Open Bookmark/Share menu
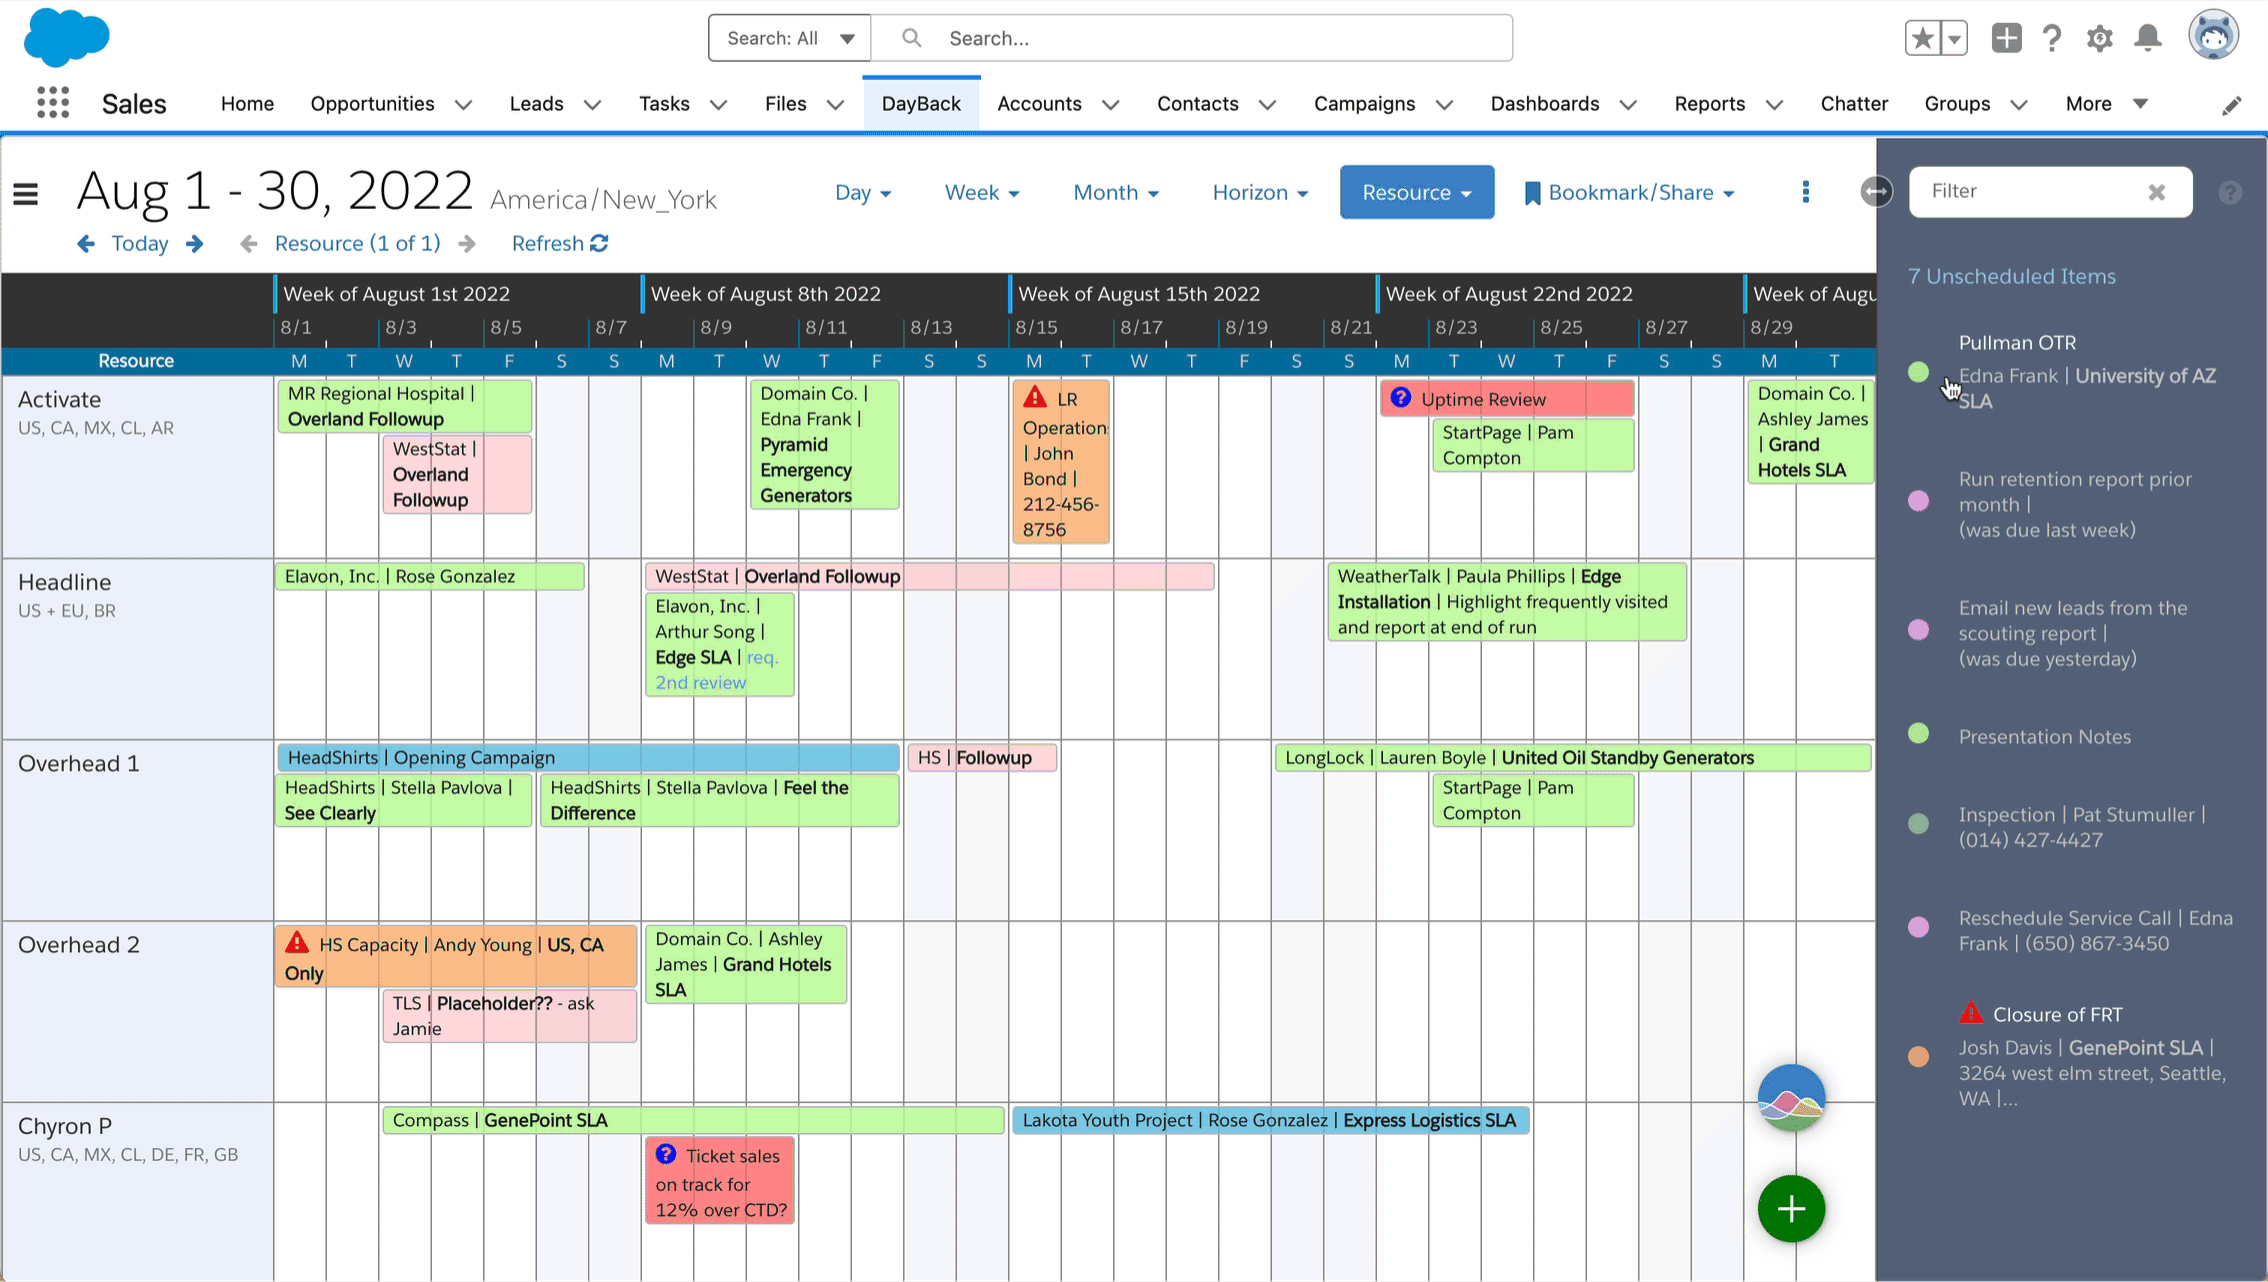 pos(1629,192)
